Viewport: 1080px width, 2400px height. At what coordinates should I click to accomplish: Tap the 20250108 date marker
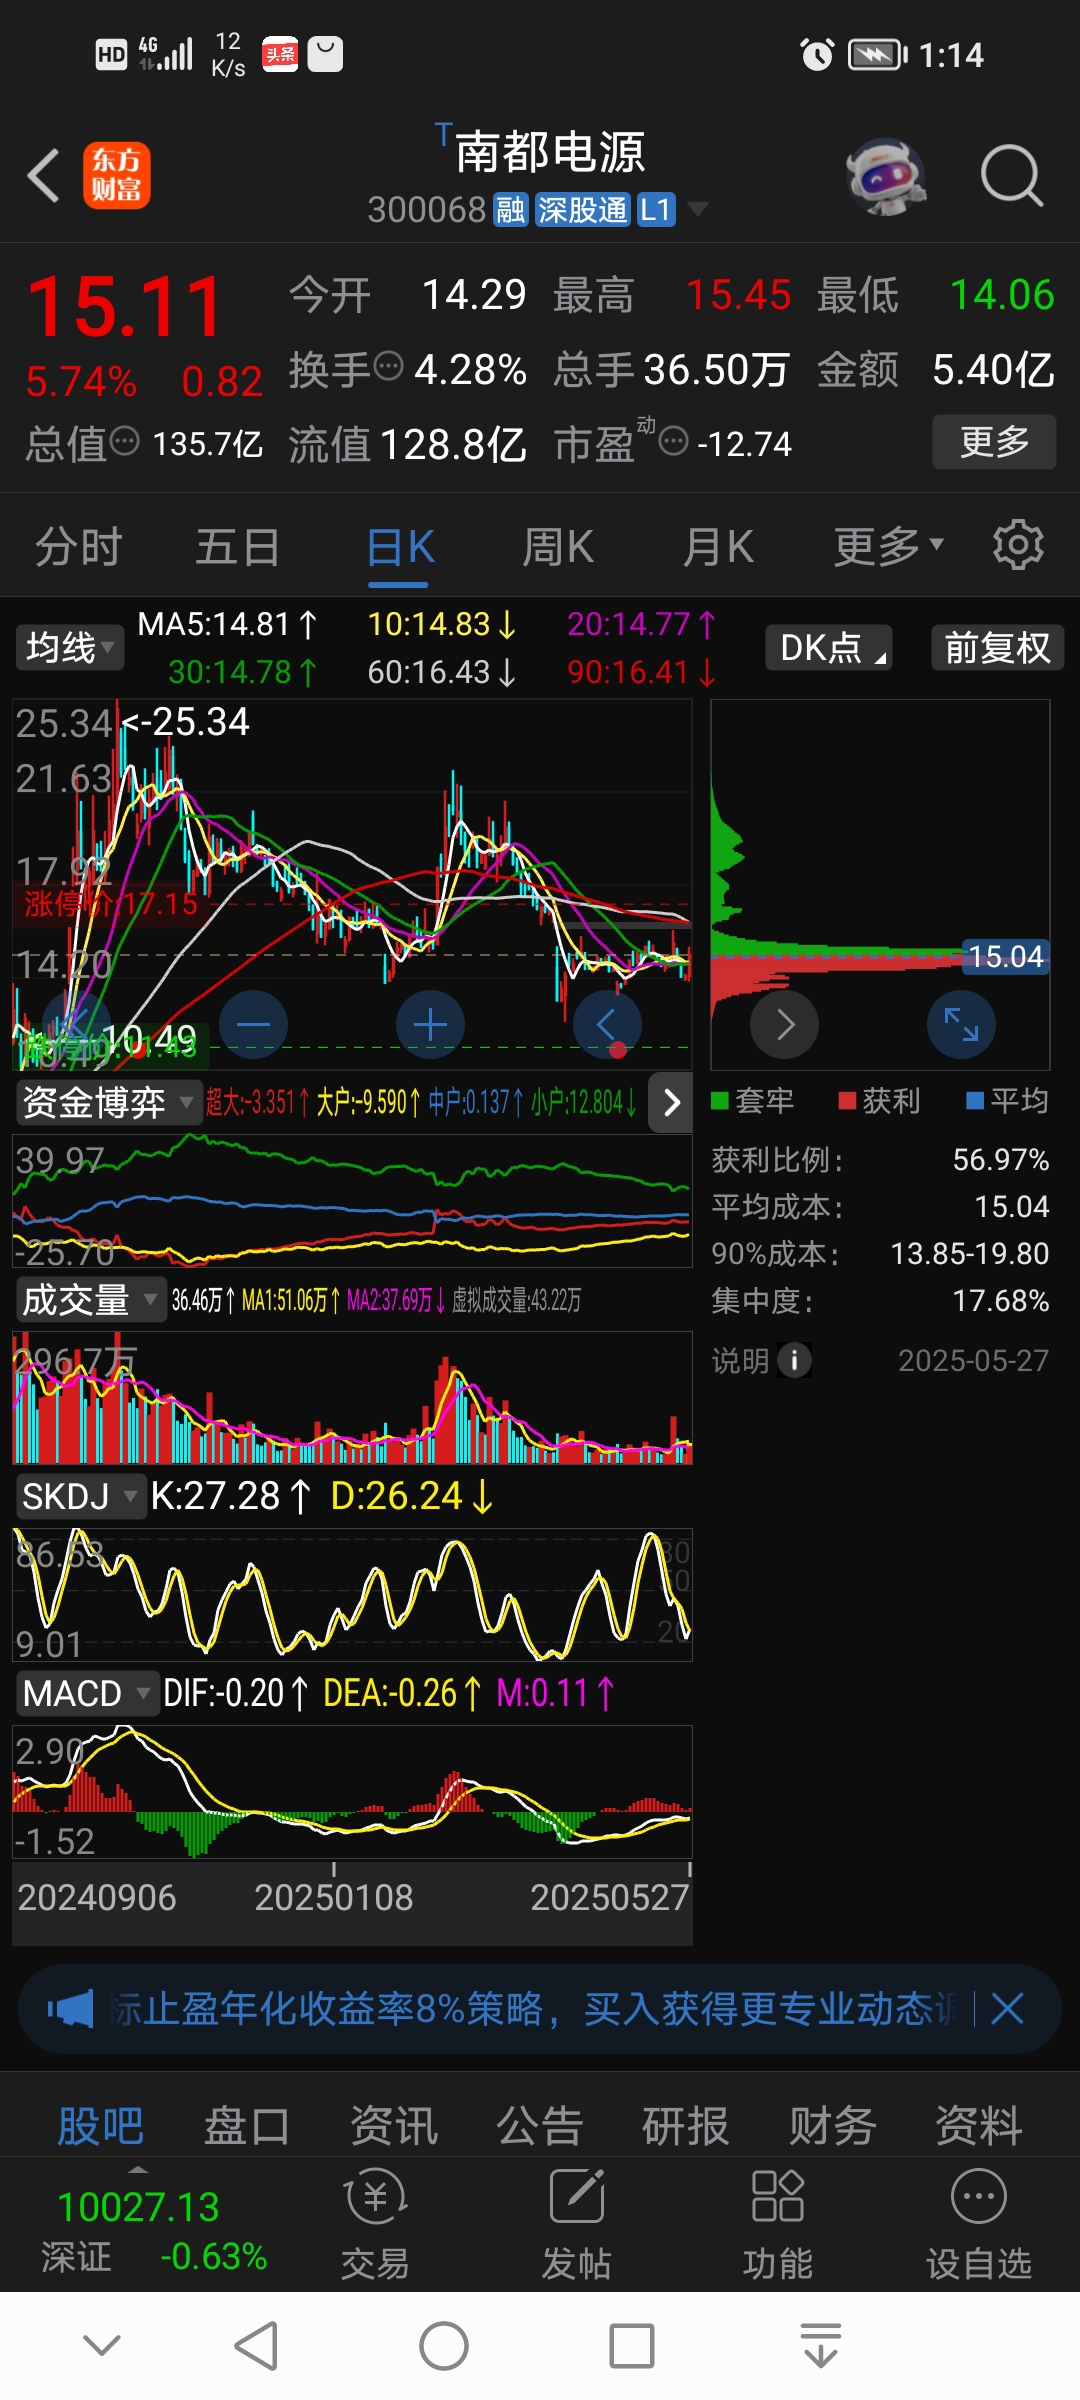[x=333, y=1897]
